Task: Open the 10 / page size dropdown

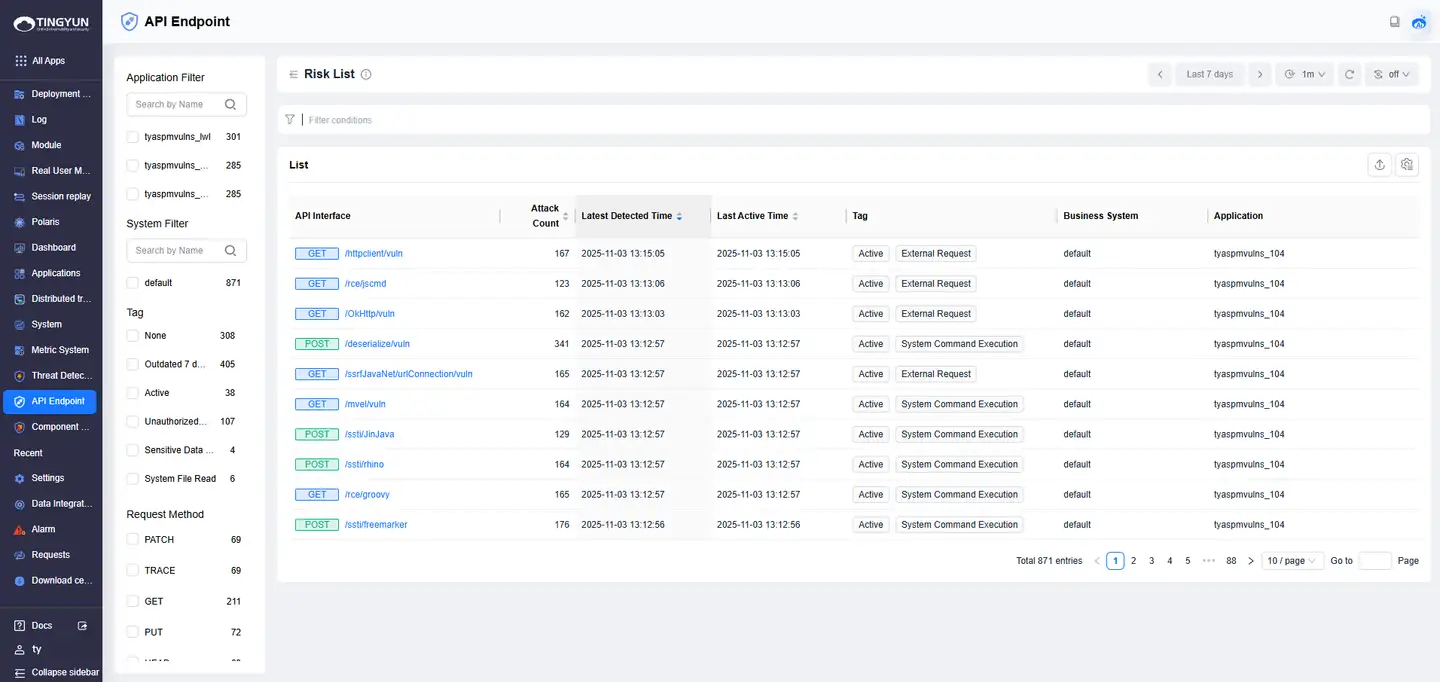Action: coord(1292,561)
